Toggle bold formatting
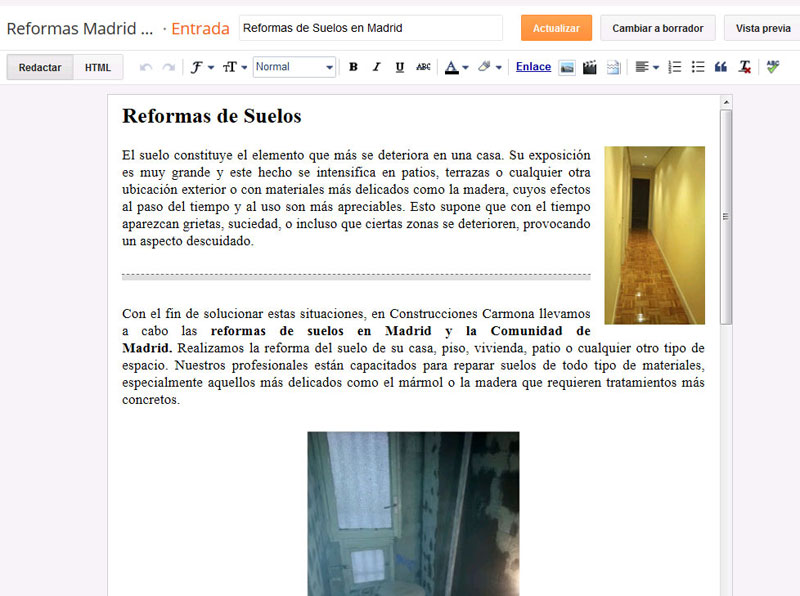This screenshot has height=596, width=800. 353,67
